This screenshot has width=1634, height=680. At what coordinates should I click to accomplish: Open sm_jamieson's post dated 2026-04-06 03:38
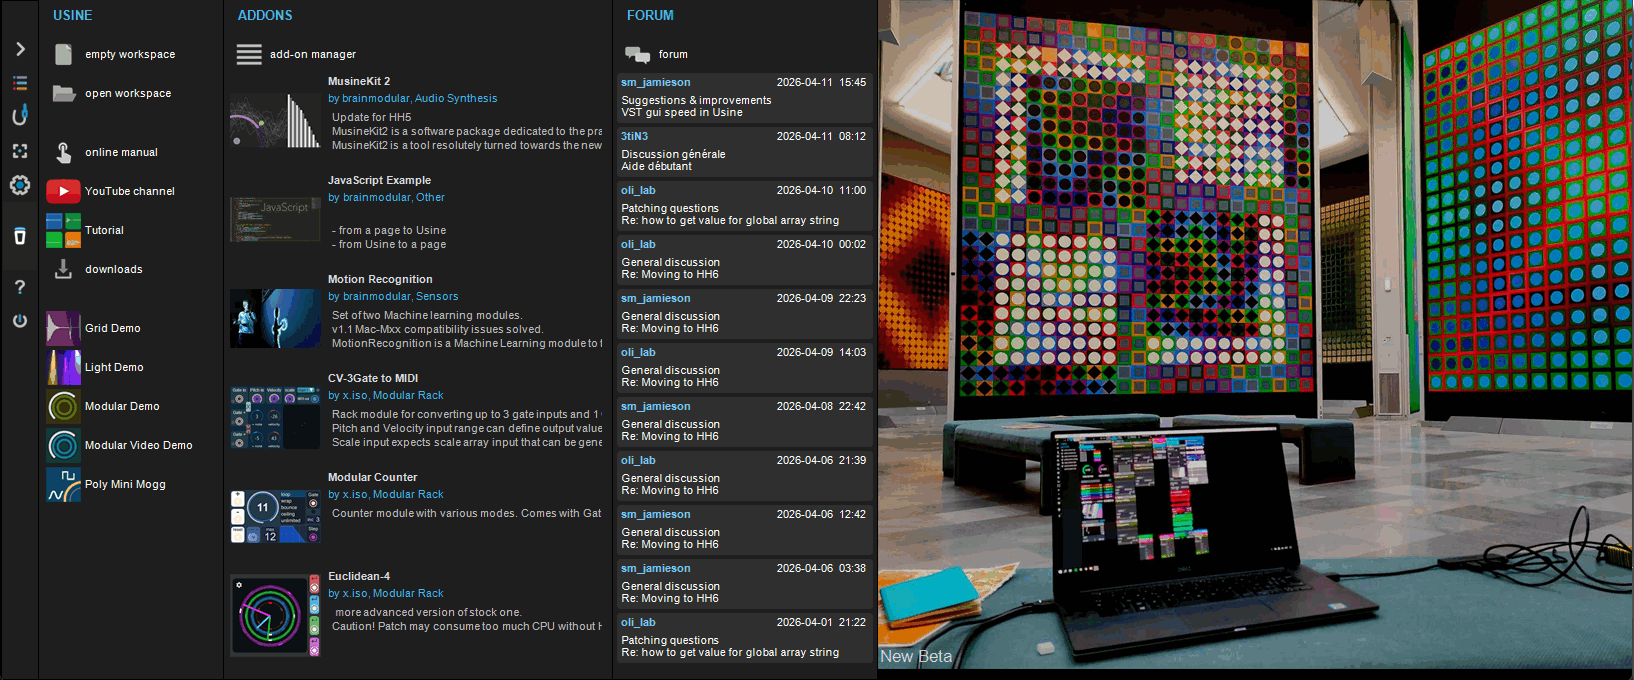(744, 584)
